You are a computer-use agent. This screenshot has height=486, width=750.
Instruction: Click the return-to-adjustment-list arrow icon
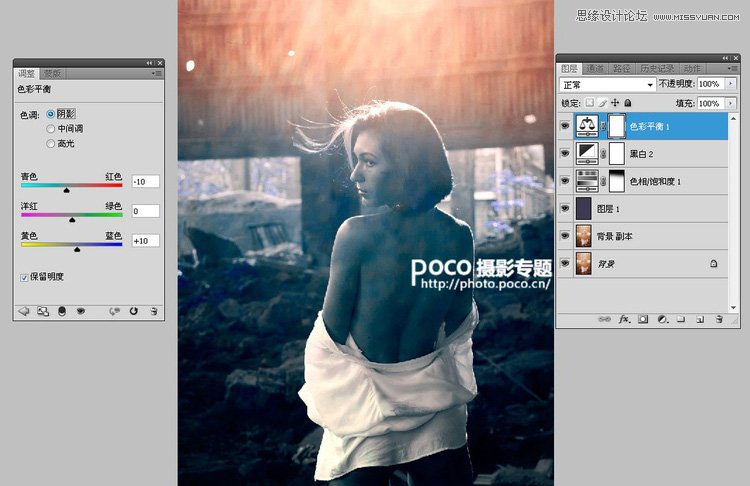[23, 311]
